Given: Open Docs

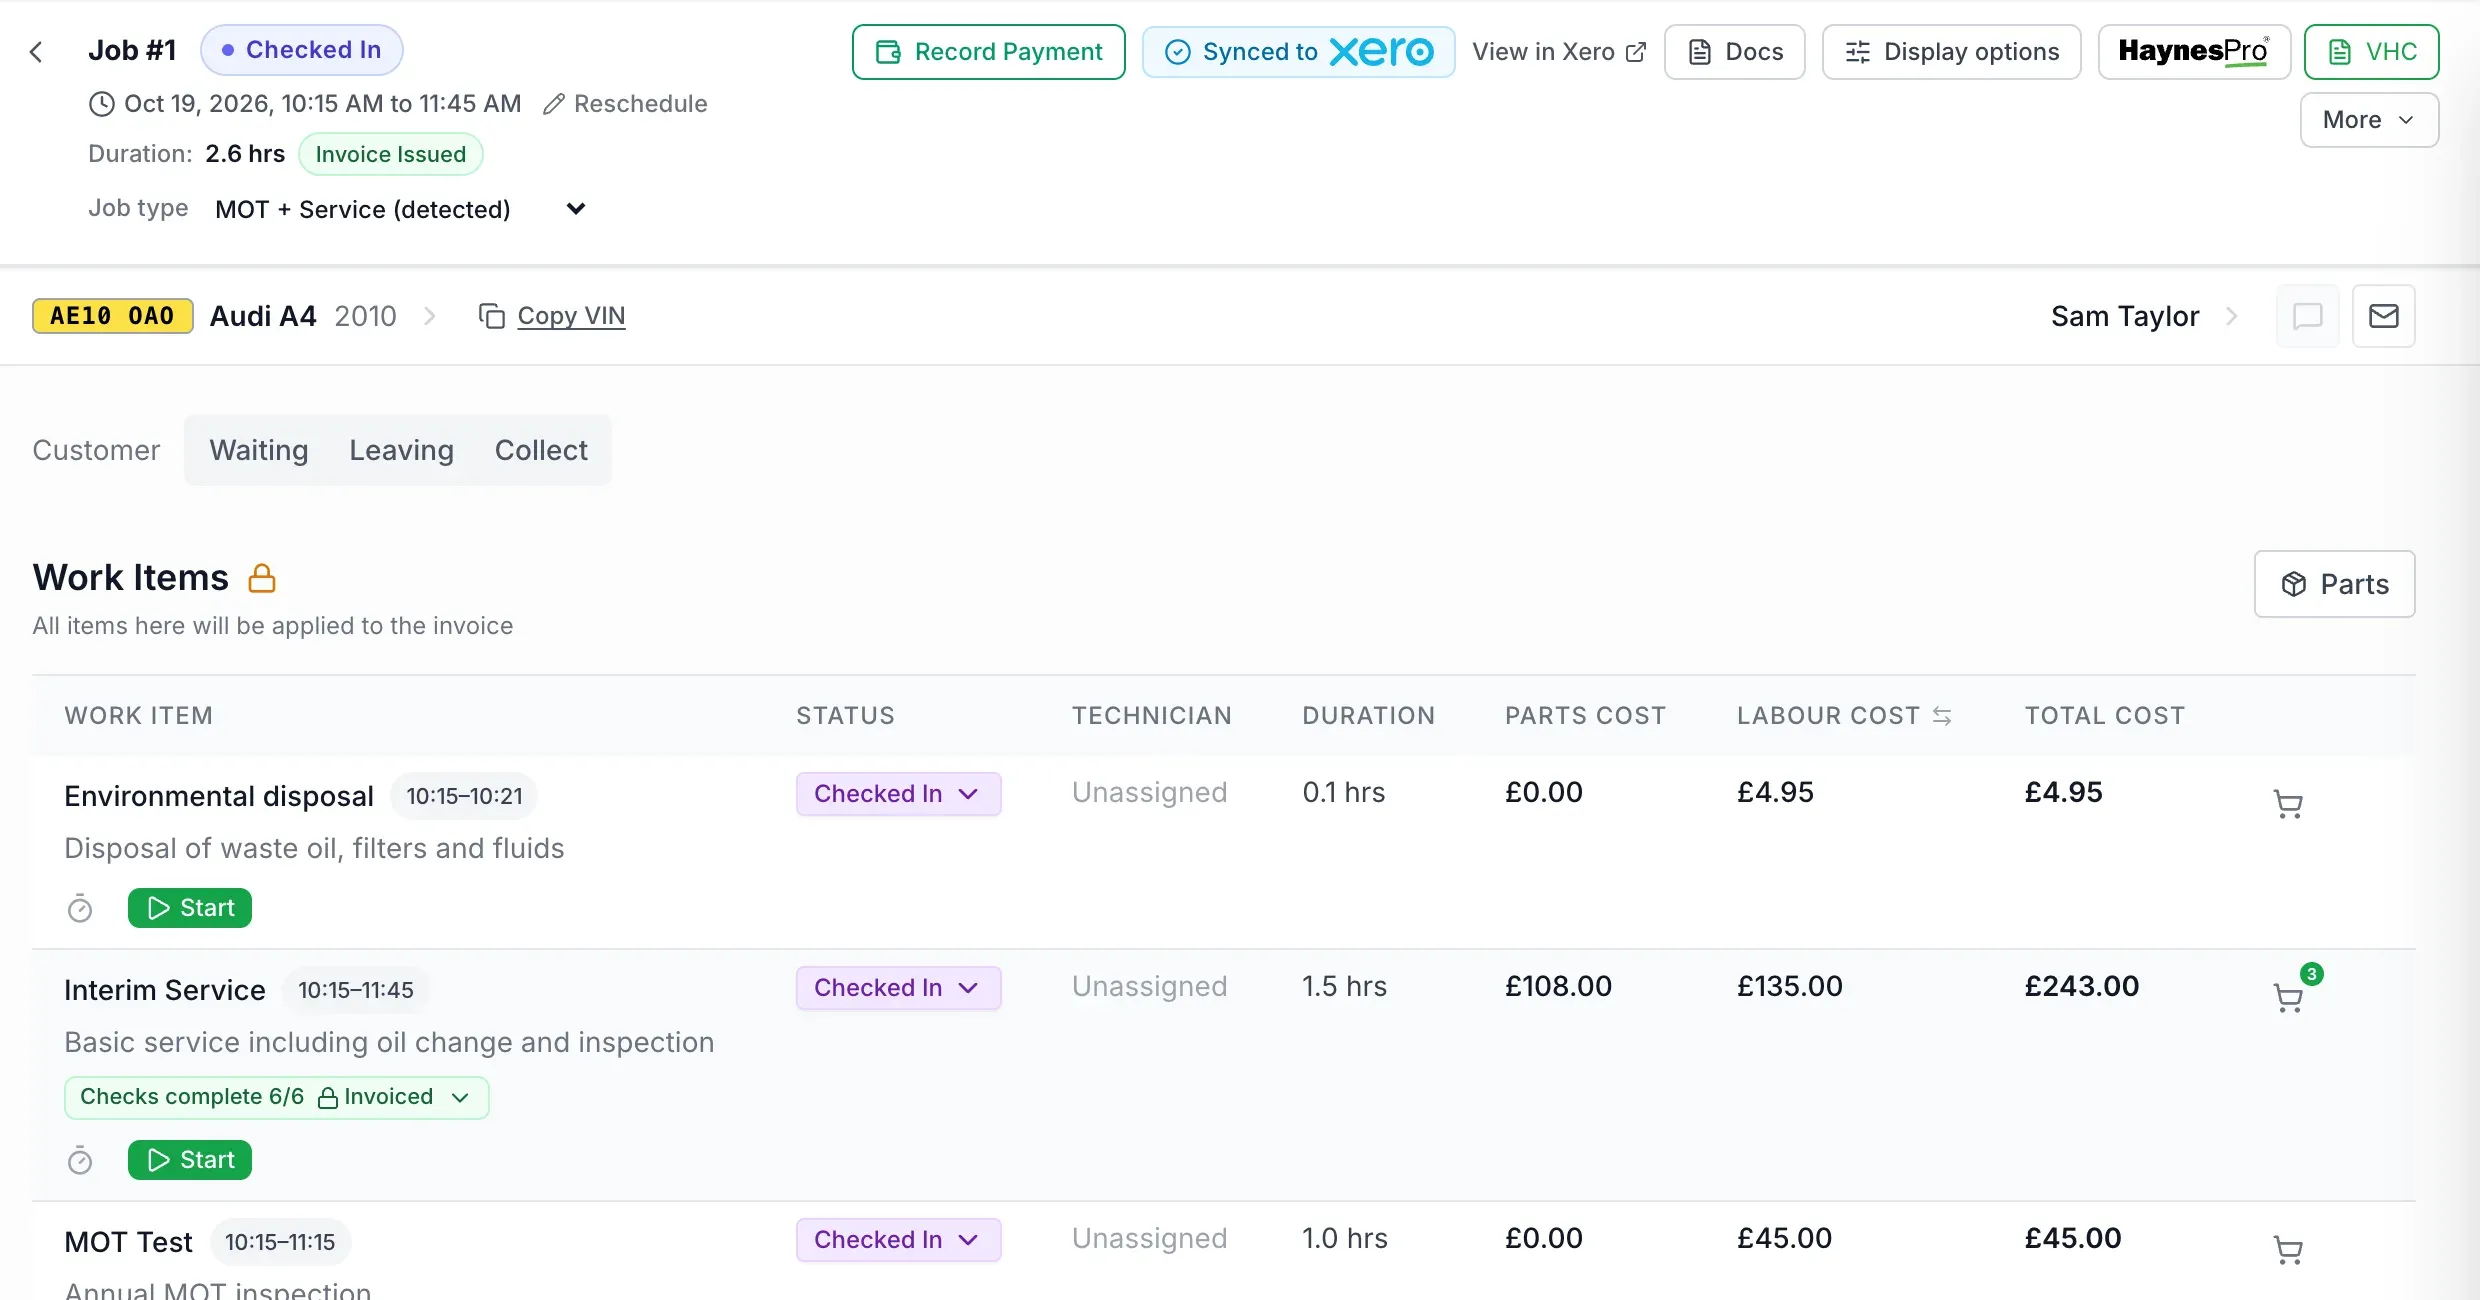Looking at the screenshot, I should point(1735,52).
